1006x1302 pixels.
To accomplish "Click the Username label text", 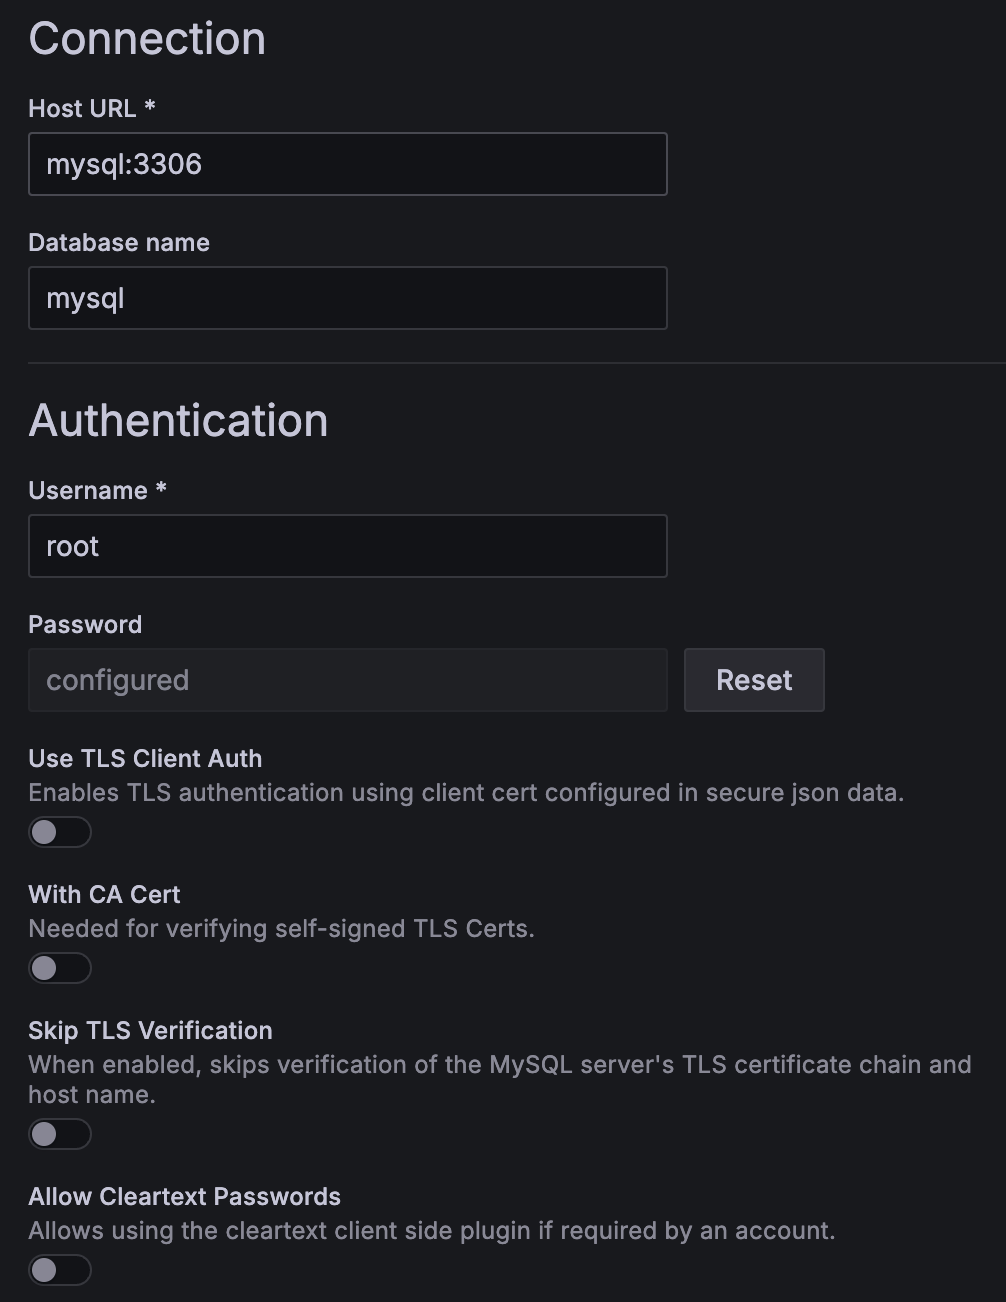I will click(88, 490).
